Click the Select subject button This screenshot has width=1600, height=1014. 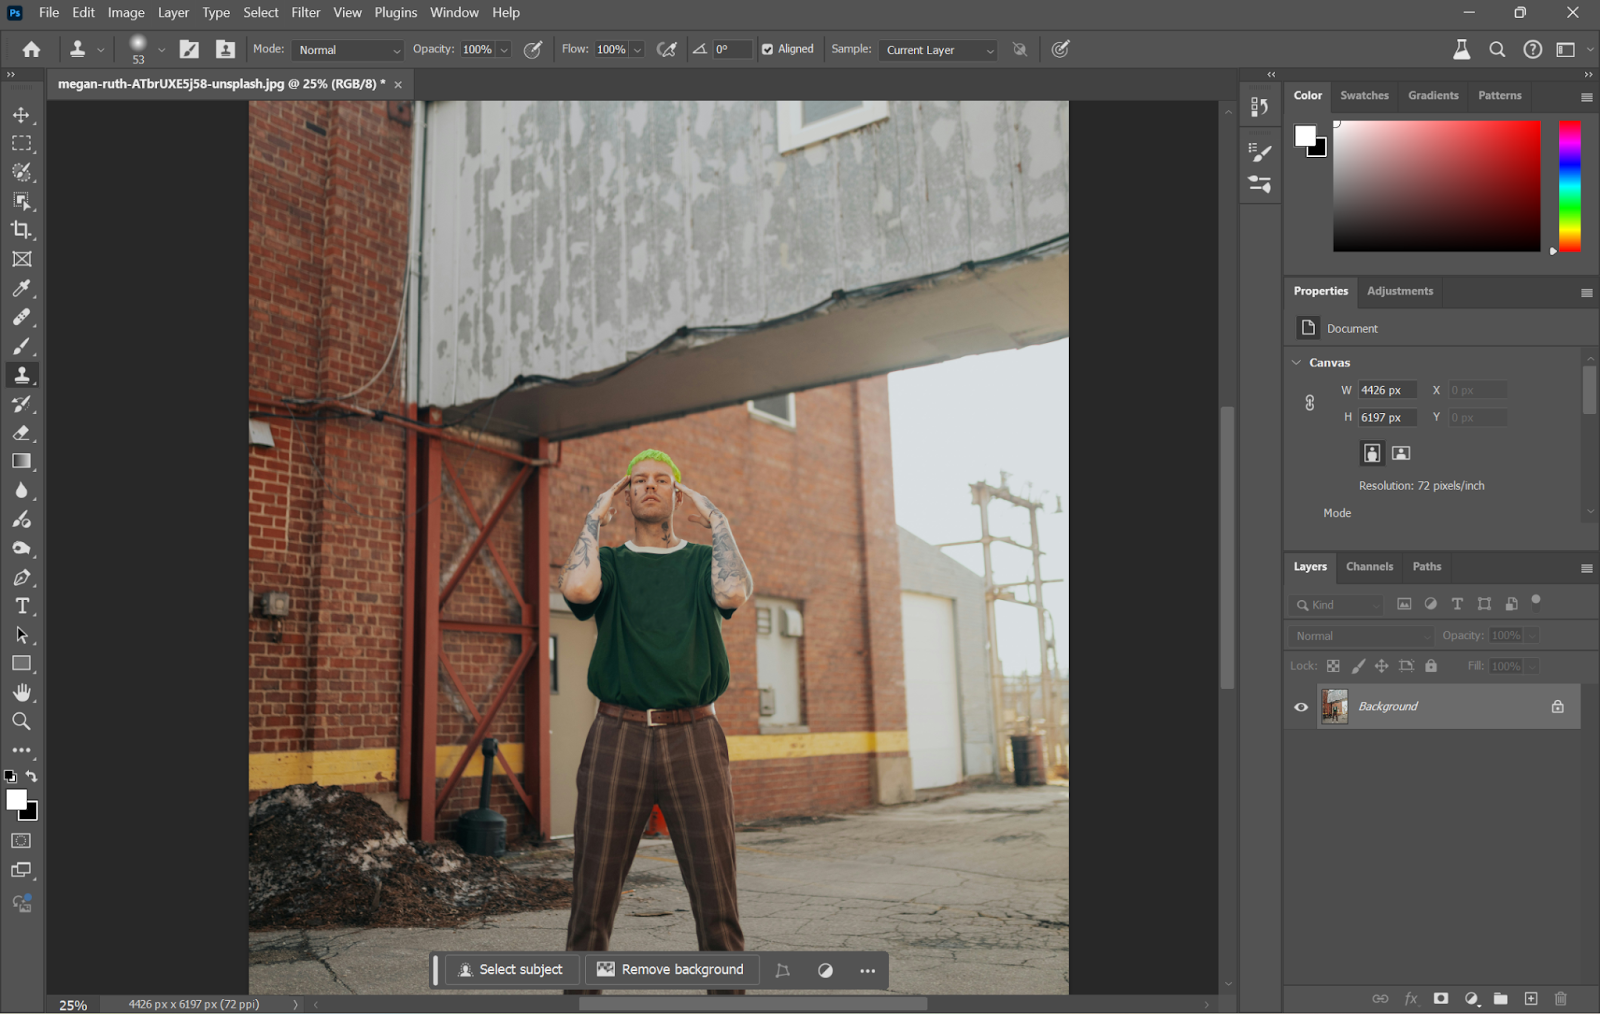click(511, 970)
